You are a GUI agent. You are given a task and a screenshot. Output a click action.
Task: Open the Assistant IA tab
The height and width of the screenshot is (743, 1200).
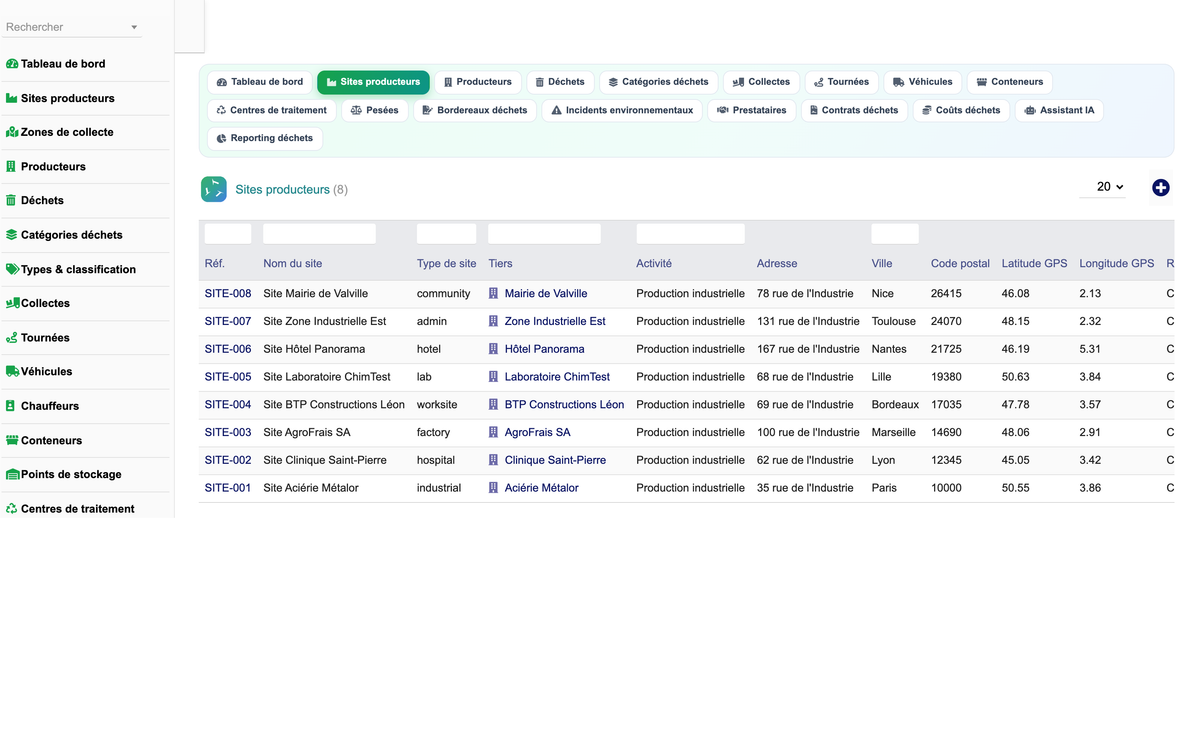1059,110
